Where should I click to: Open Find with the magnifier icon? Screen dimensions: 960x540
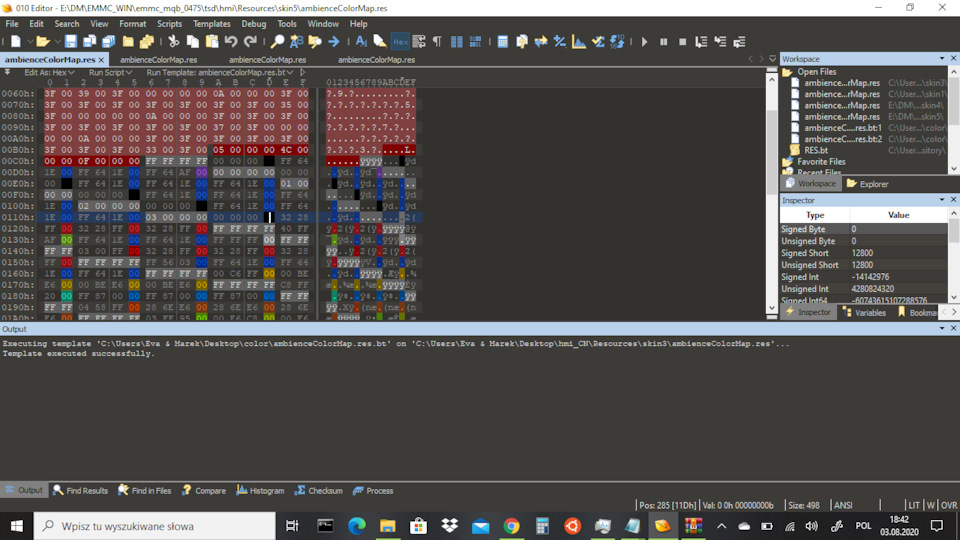click(x=277, y=42)
